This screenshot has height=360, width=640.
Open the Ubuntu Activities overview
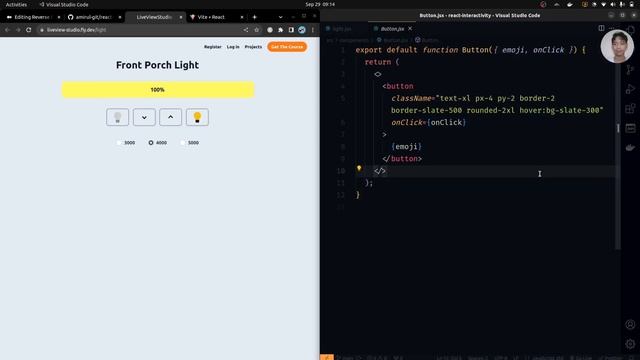pos(16,4)
